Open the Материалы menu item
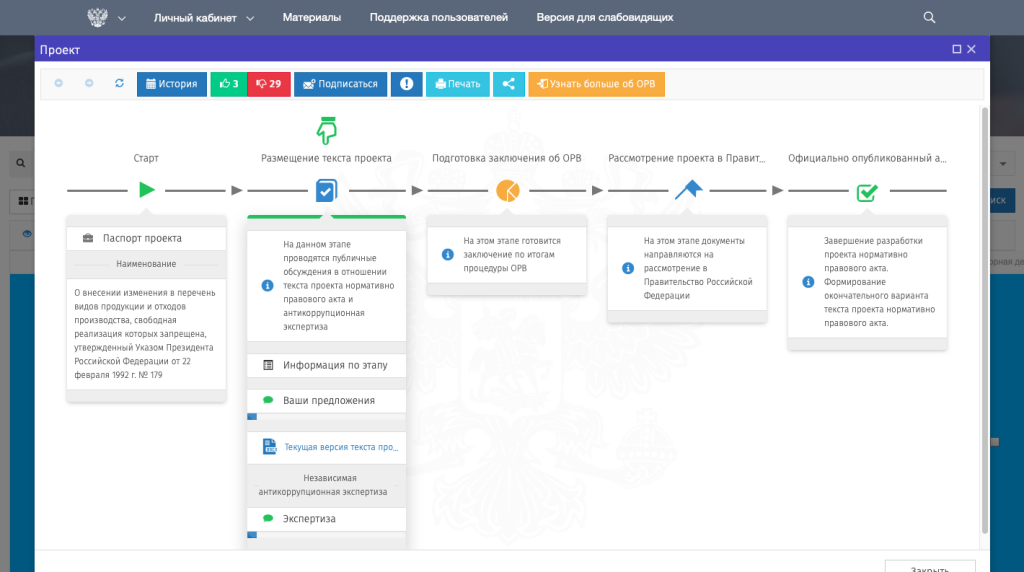 [311, 18]
